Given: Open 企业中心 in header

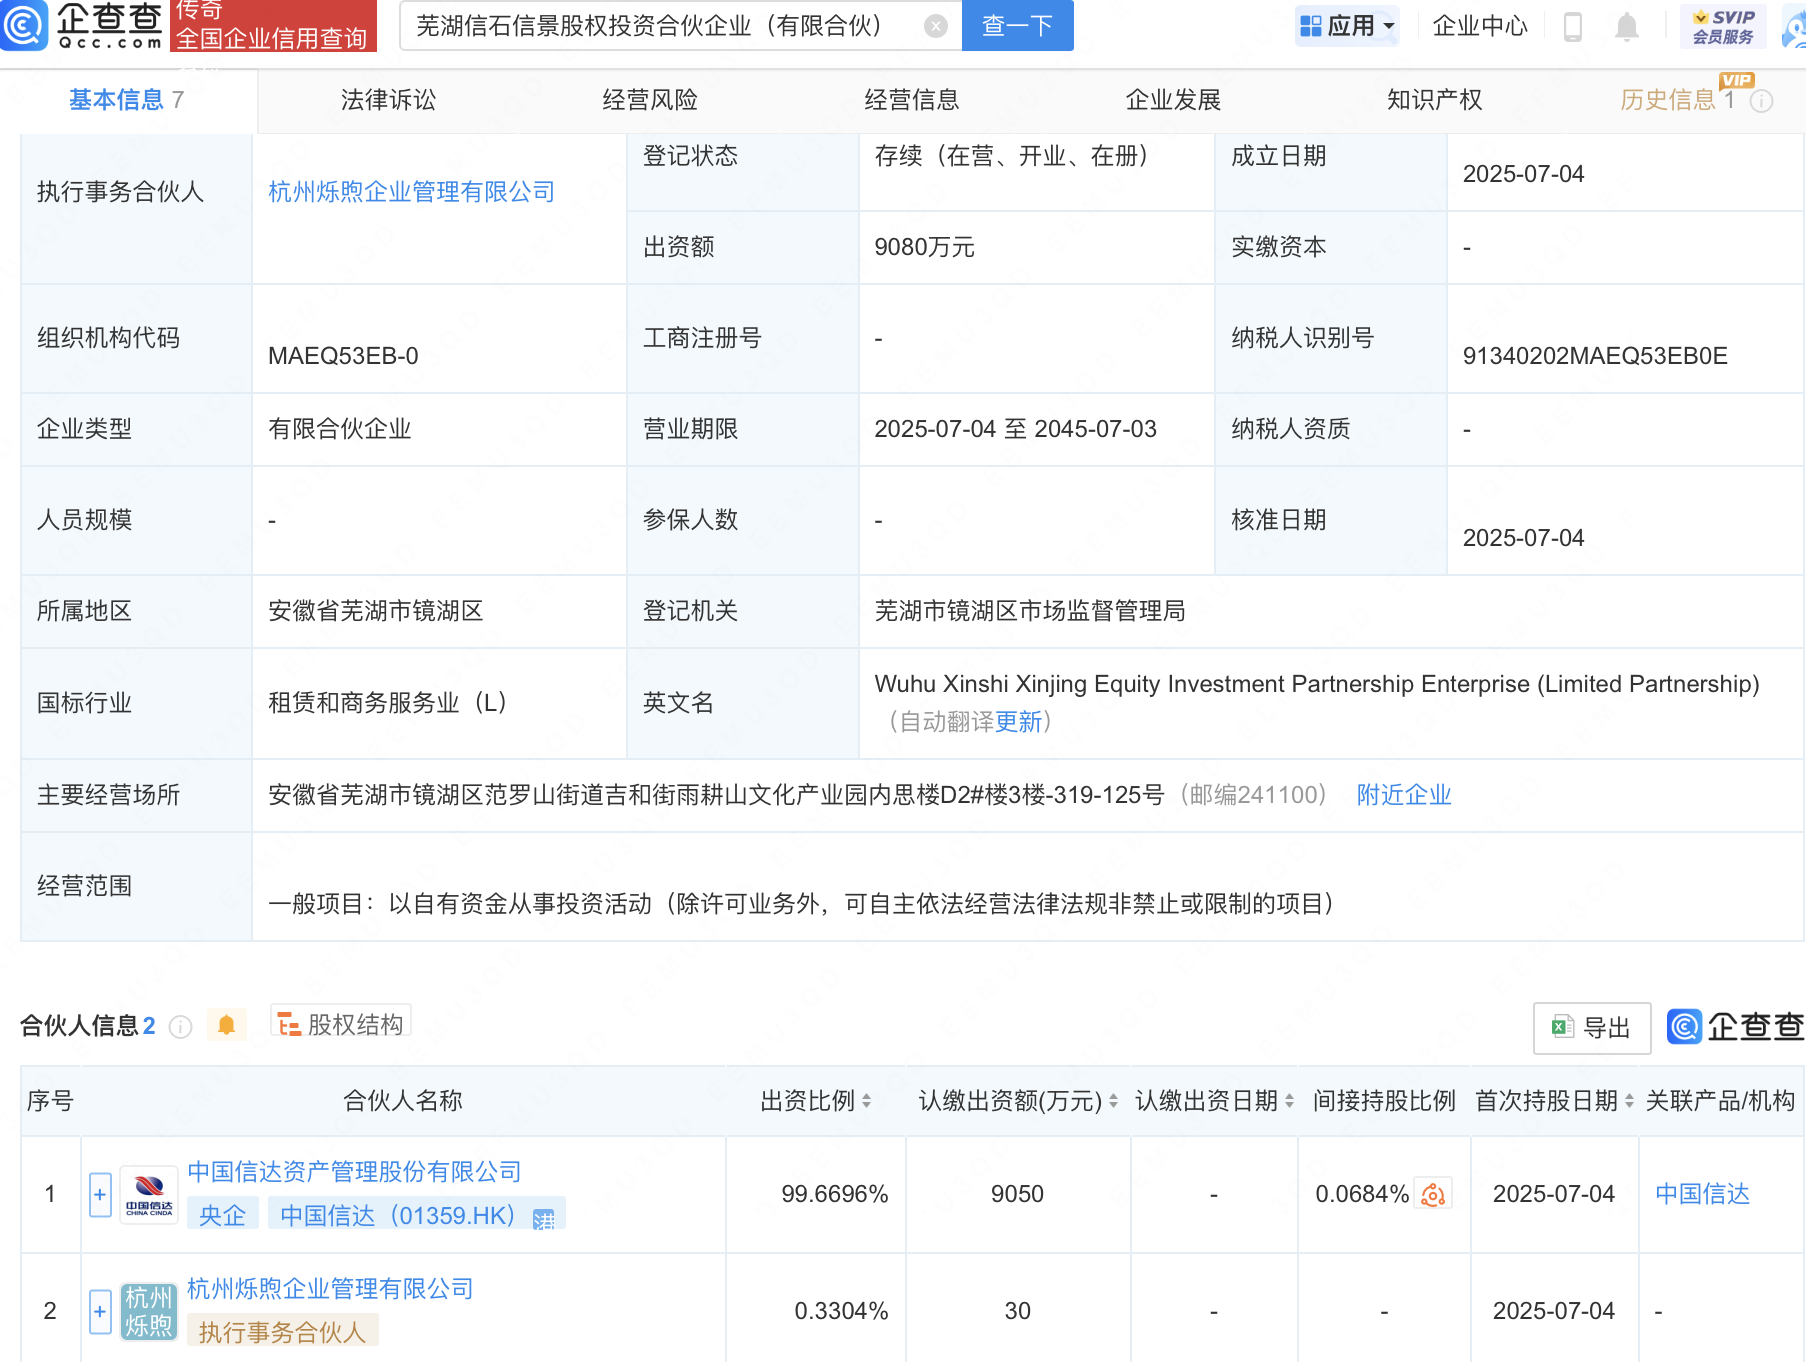Looking at the screenshot, I should point(1480,26).
